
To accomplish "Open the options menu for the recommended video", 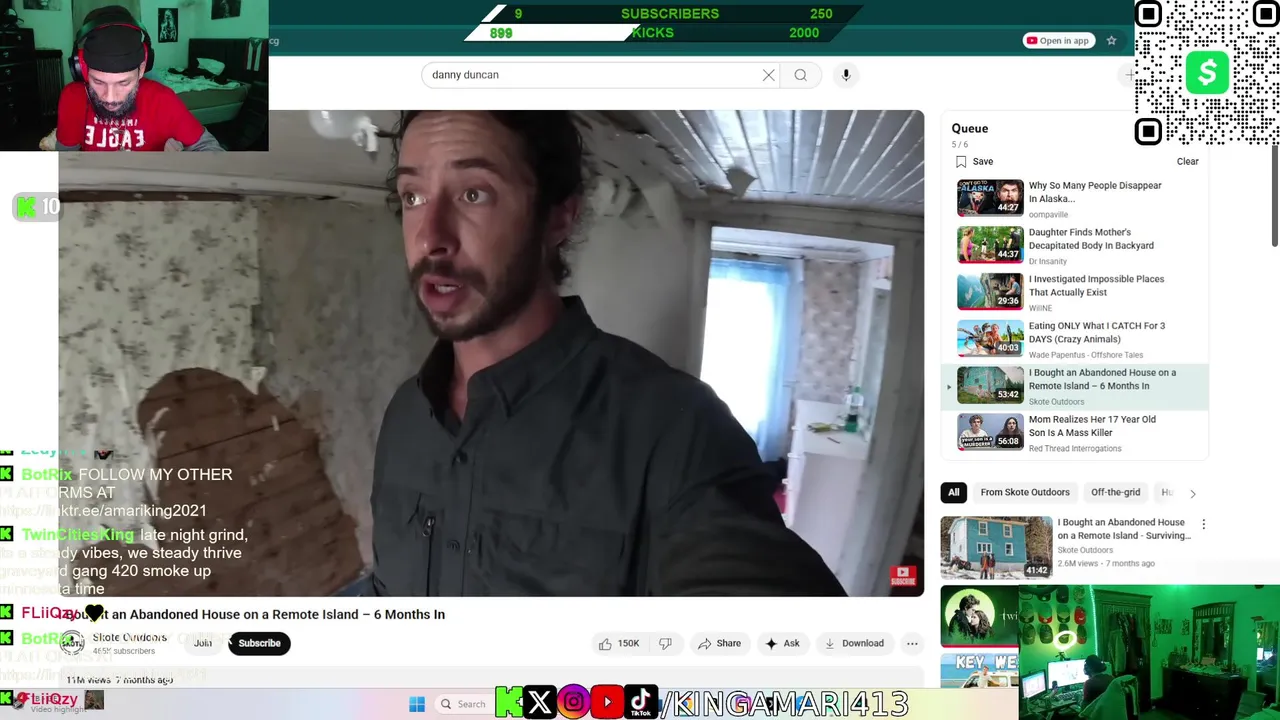I will 1203,524.
